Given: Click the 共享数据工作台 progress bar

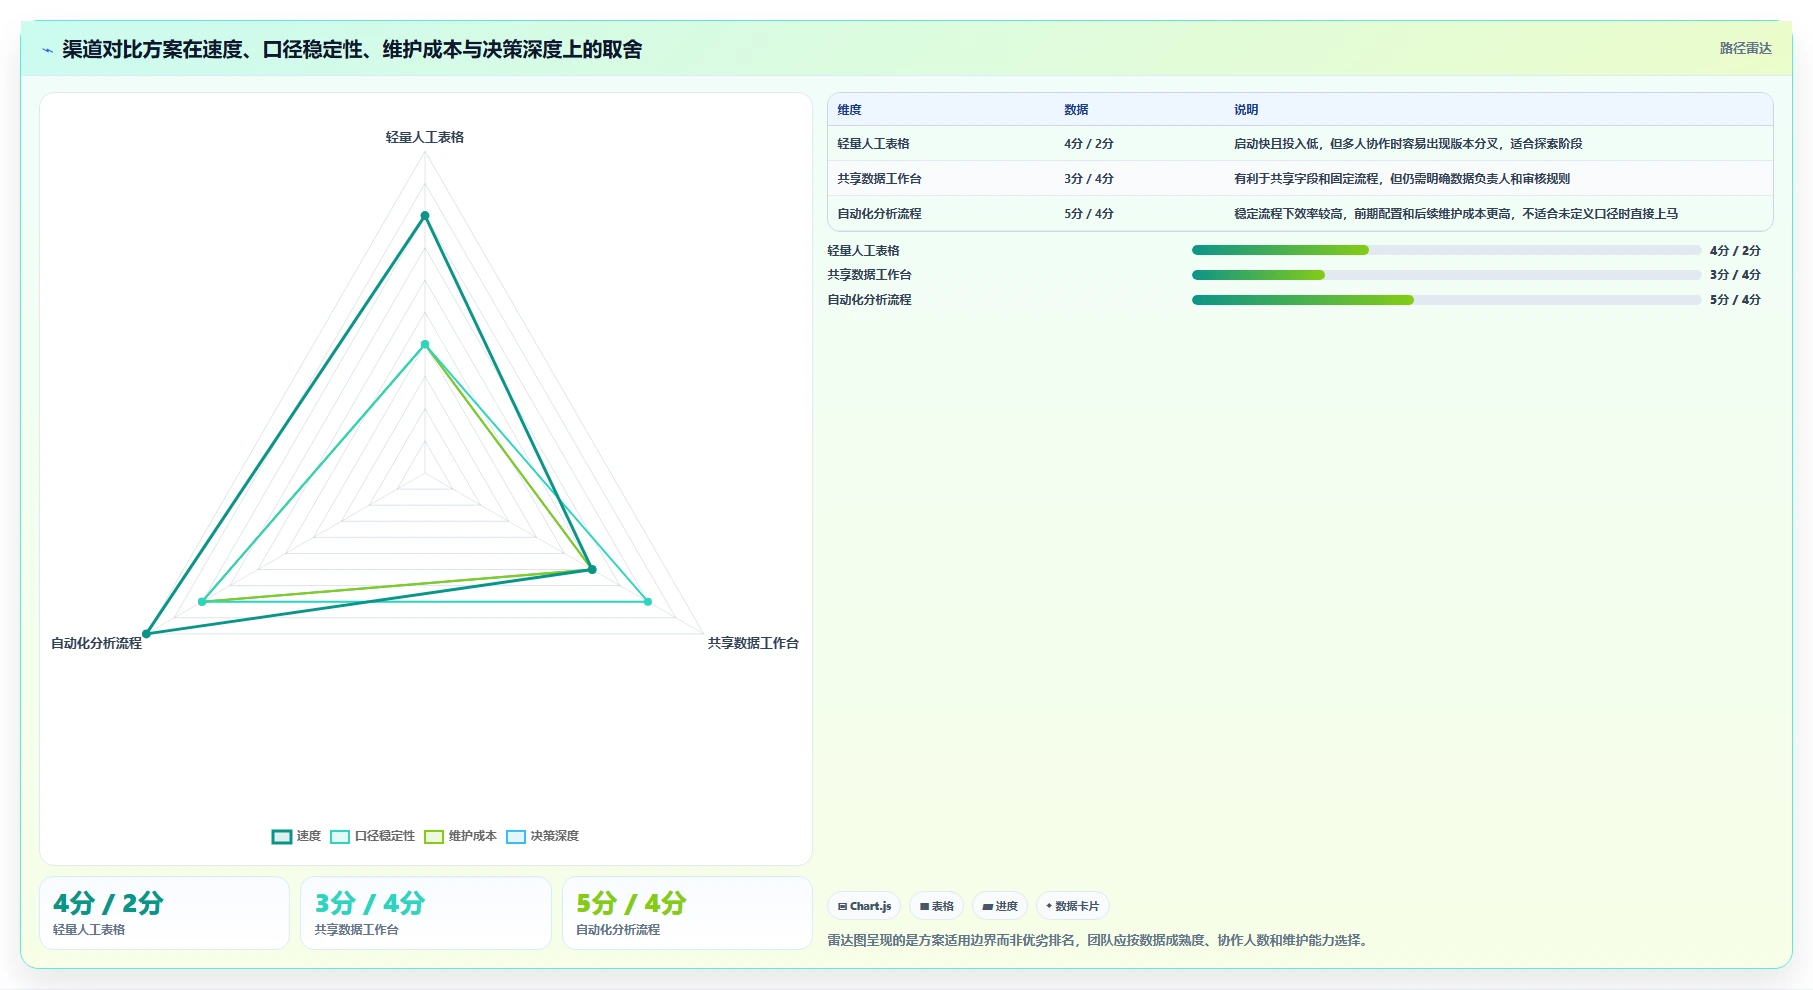Looking at the screenshot, I should pos(1446,275).
